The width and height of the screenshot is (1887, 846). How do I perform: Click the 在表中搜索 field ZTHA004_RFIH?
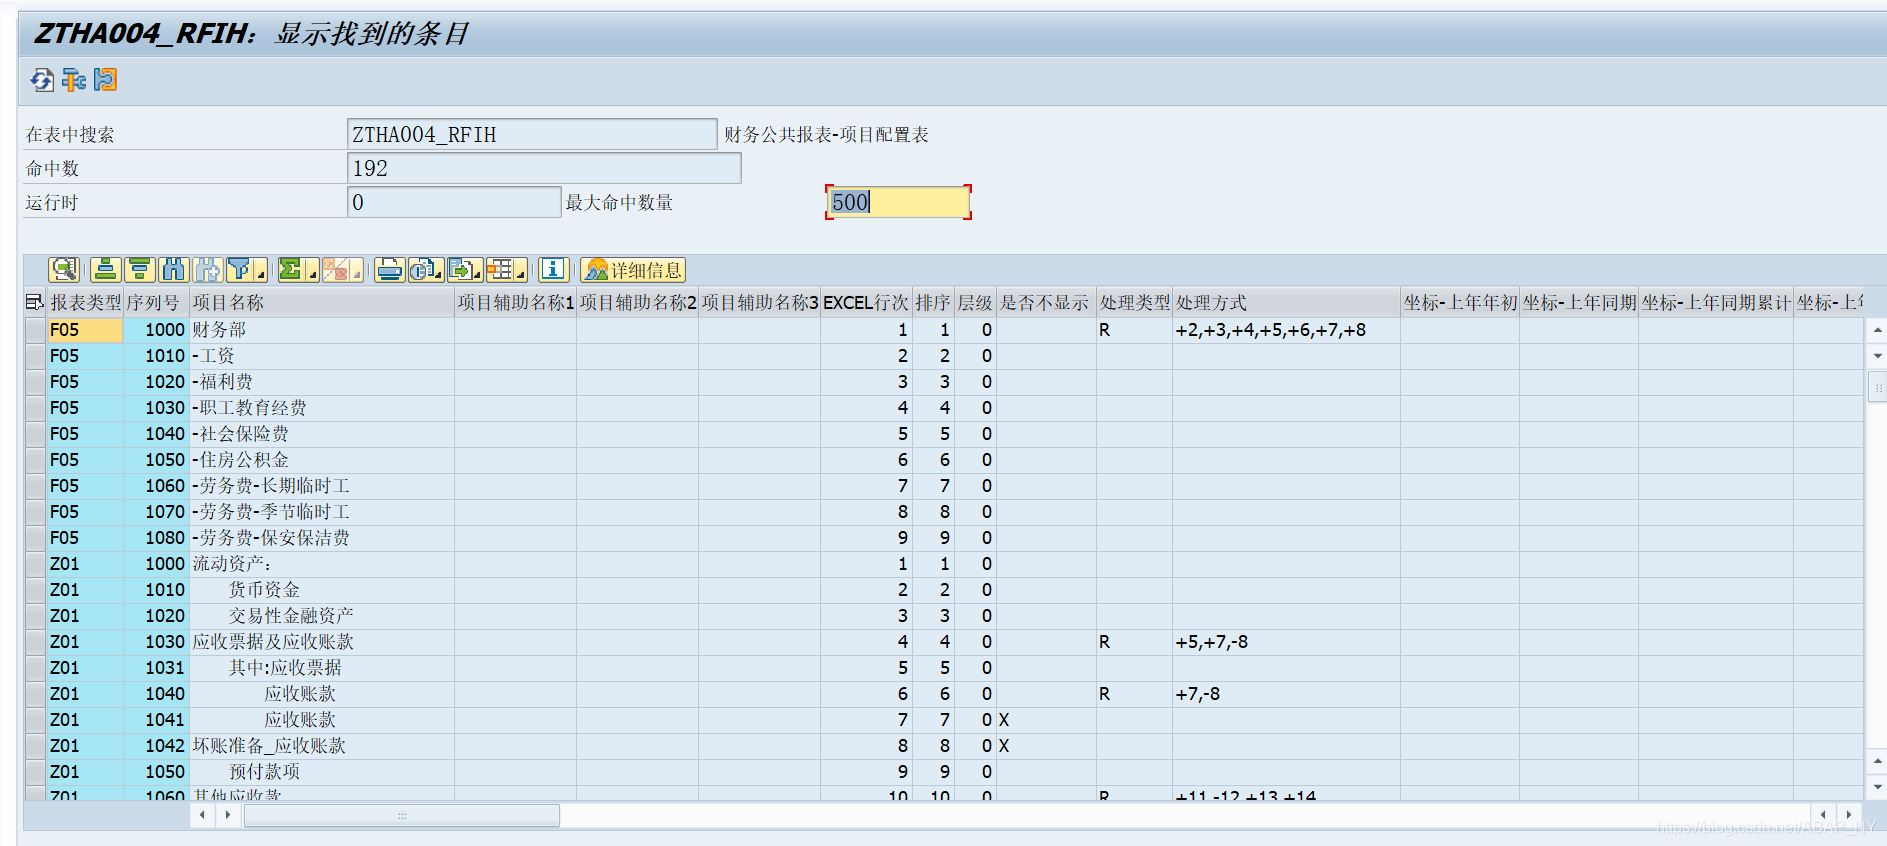pyautogui.click(x=532, y=134)
